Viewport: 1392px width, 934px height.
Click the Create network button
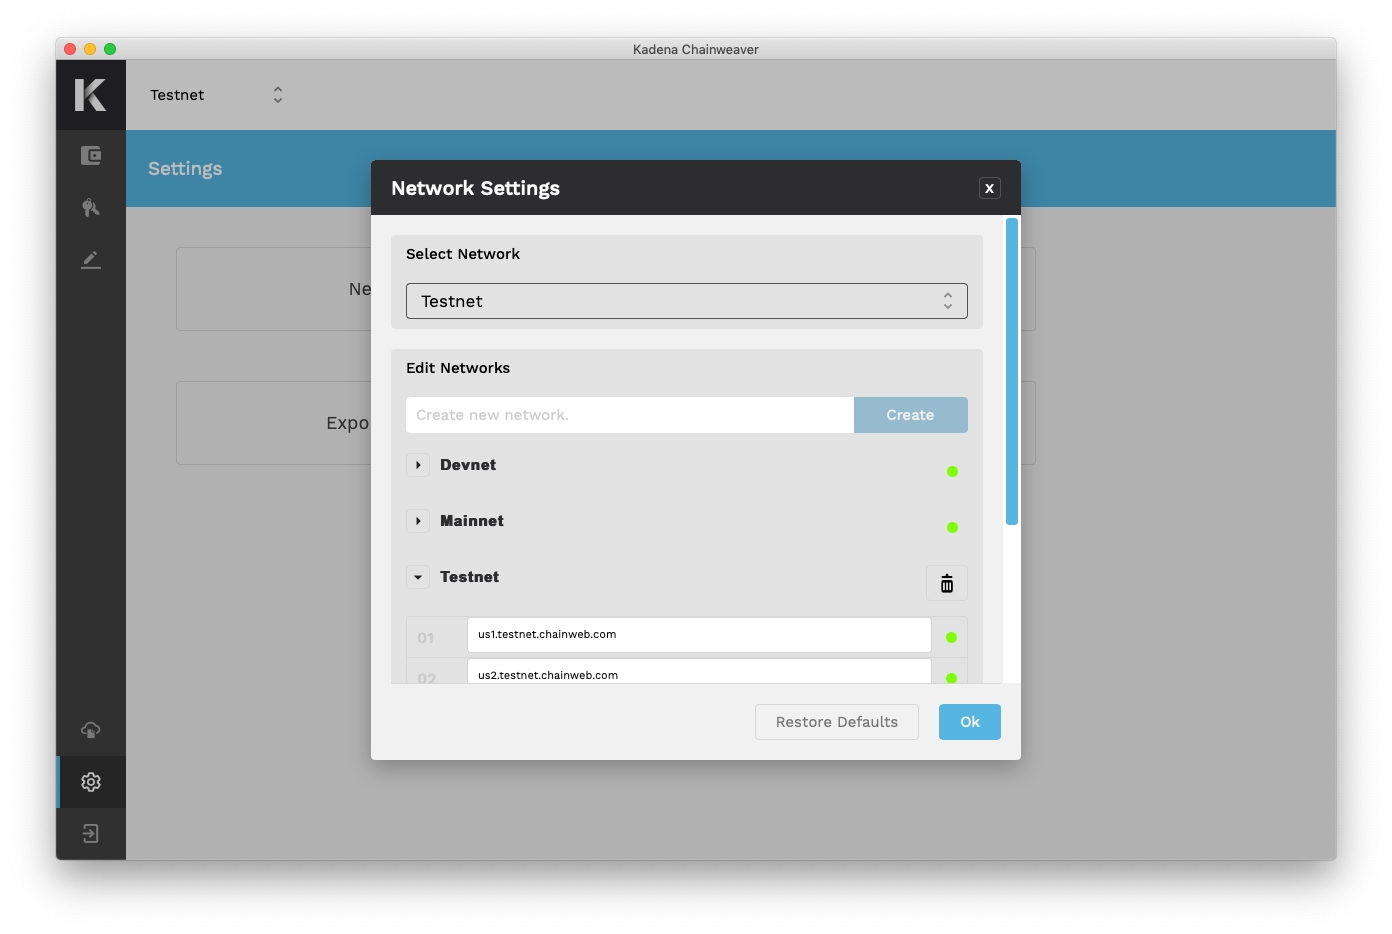pos(910,415)
